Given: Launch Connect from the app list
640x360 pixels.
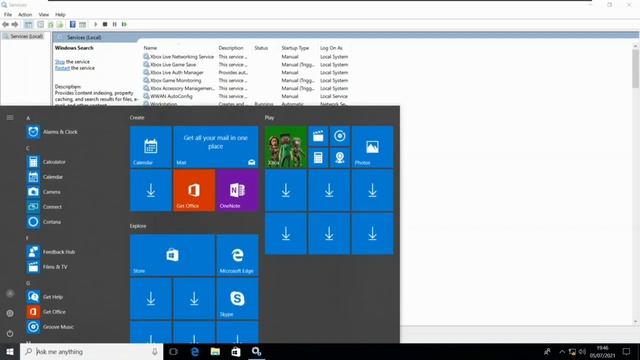Looking at the screenshot, I should (x=44, y=207).
